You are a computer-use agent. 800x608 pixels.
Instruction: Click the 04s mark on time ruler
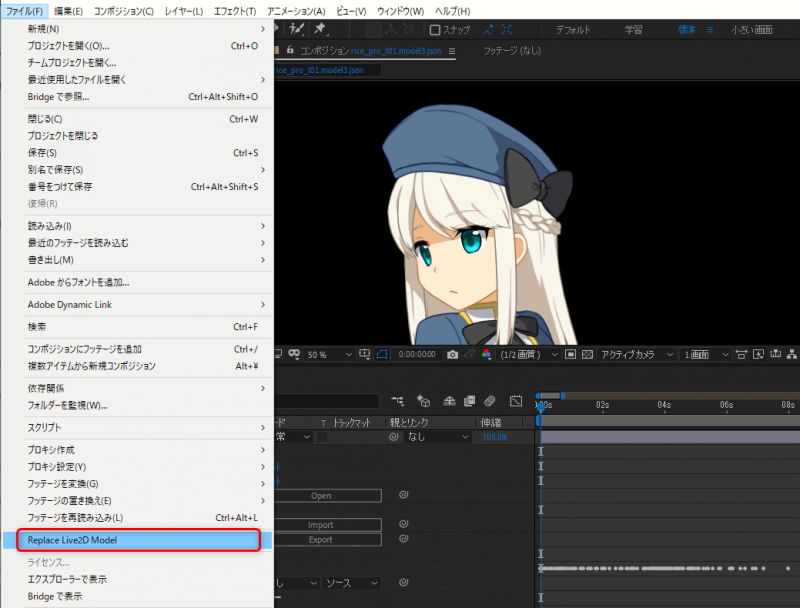664,405
